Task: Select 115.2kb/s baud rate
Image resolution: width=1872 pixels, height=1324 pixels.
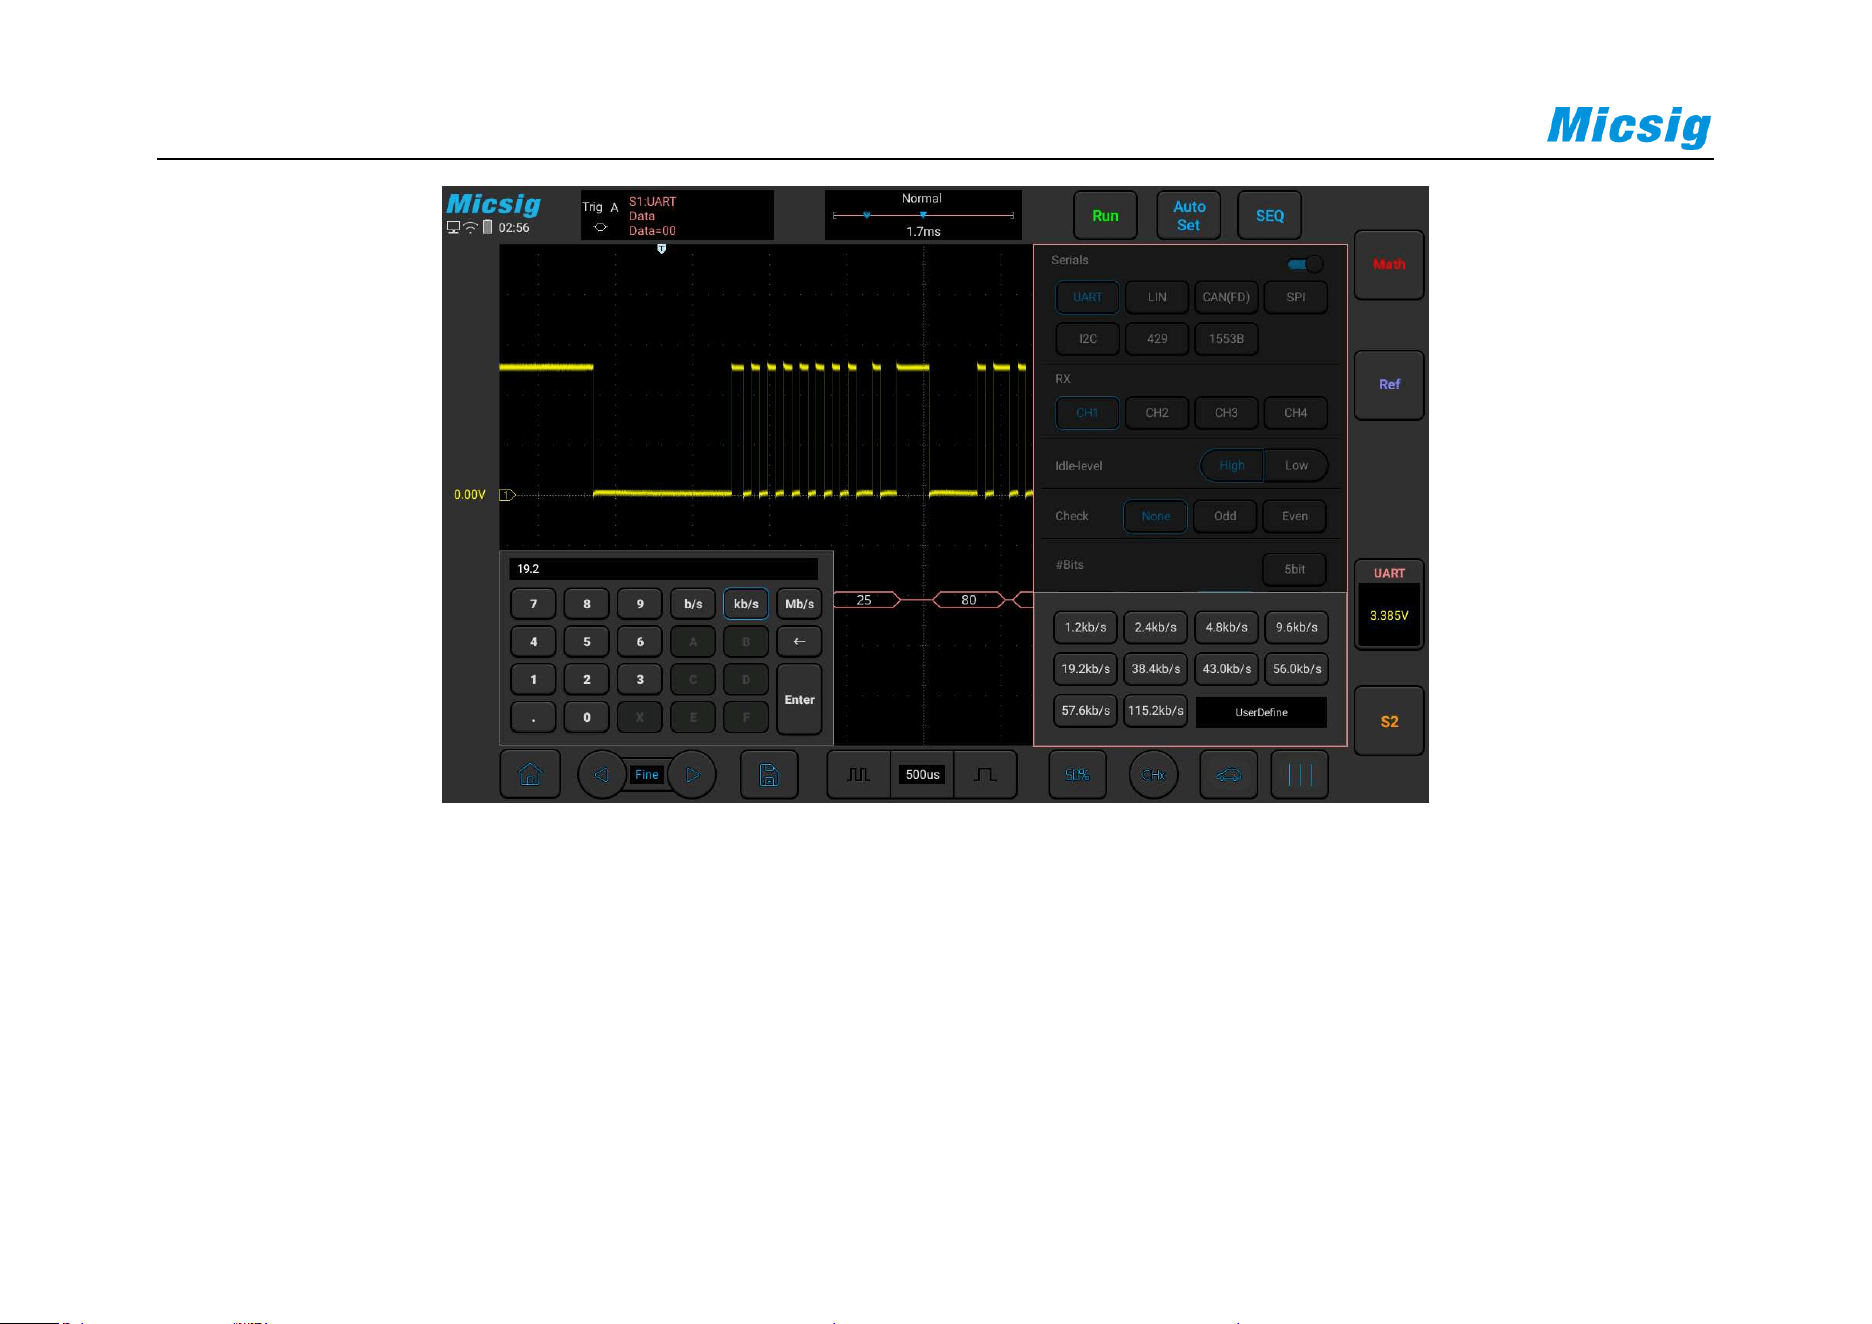Action: pos(1155,711)
